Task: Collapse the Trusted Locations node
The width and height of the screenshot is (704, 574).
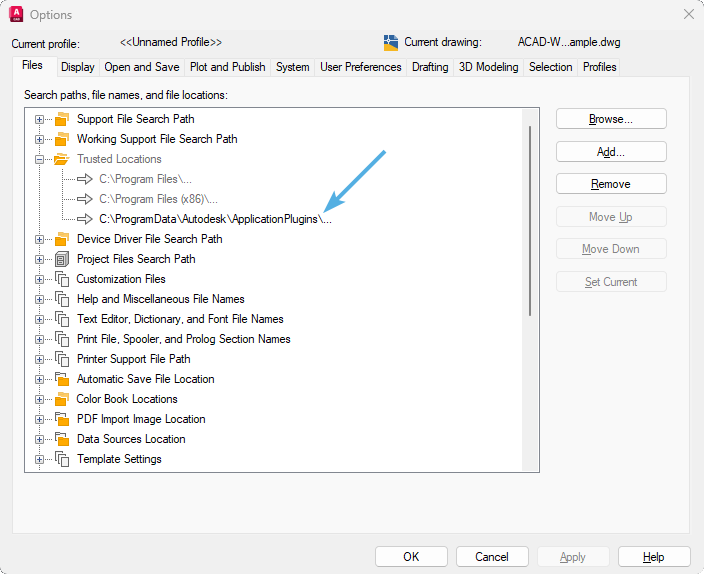Action: pyautogui.click(x=40, y=159)
